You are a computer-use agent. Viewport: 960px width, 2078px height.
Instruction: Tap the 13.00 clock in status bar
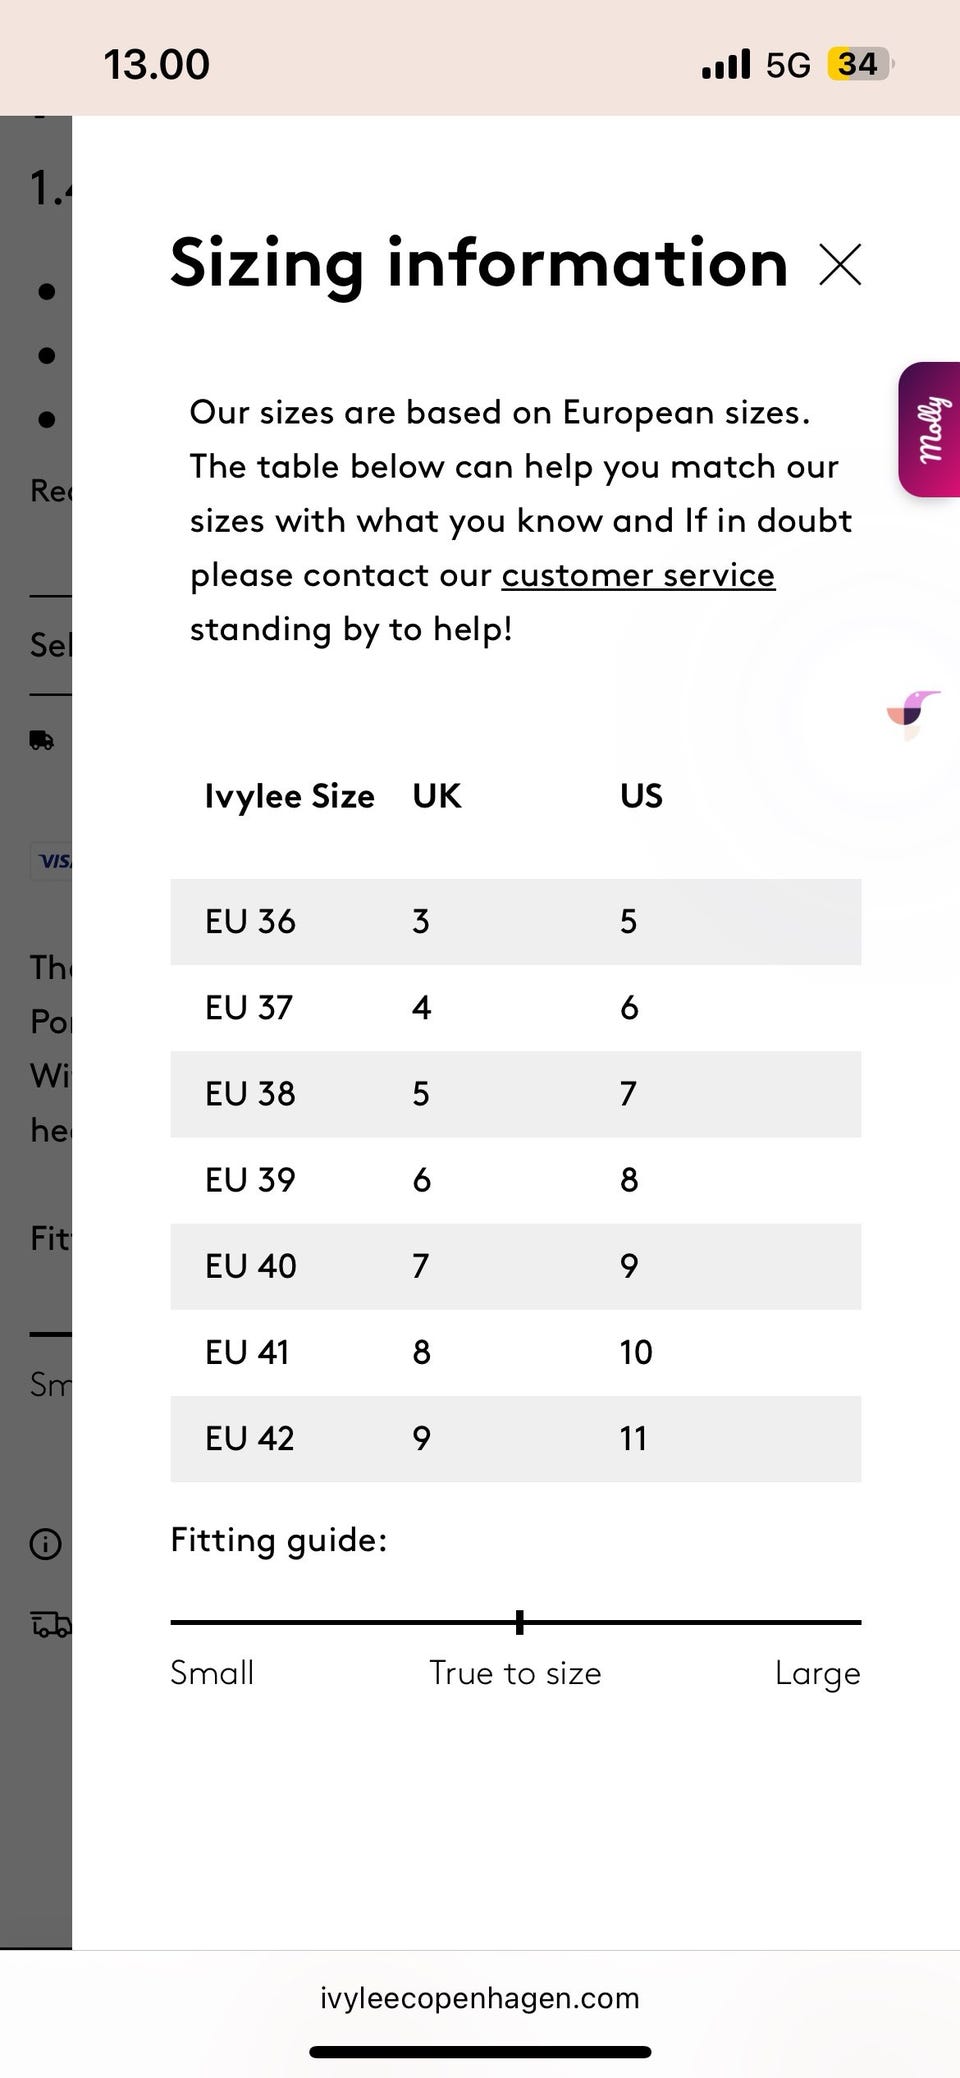coord(157,65)
